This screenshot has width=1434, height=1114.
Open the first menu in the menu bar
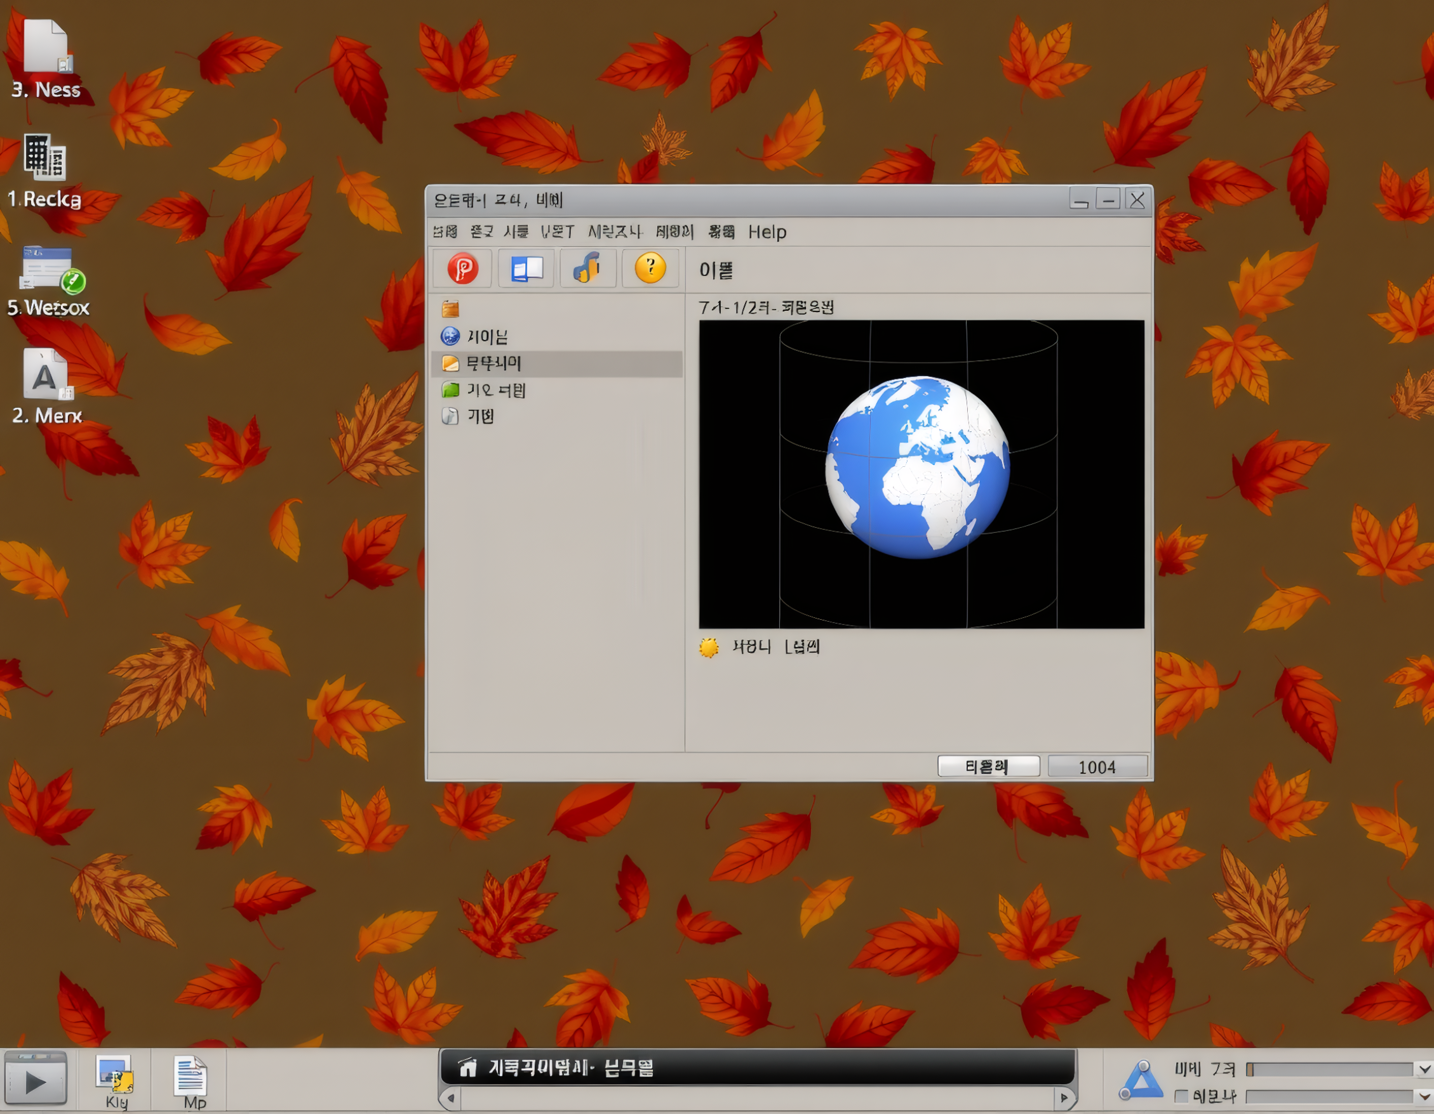coord(445,232)
